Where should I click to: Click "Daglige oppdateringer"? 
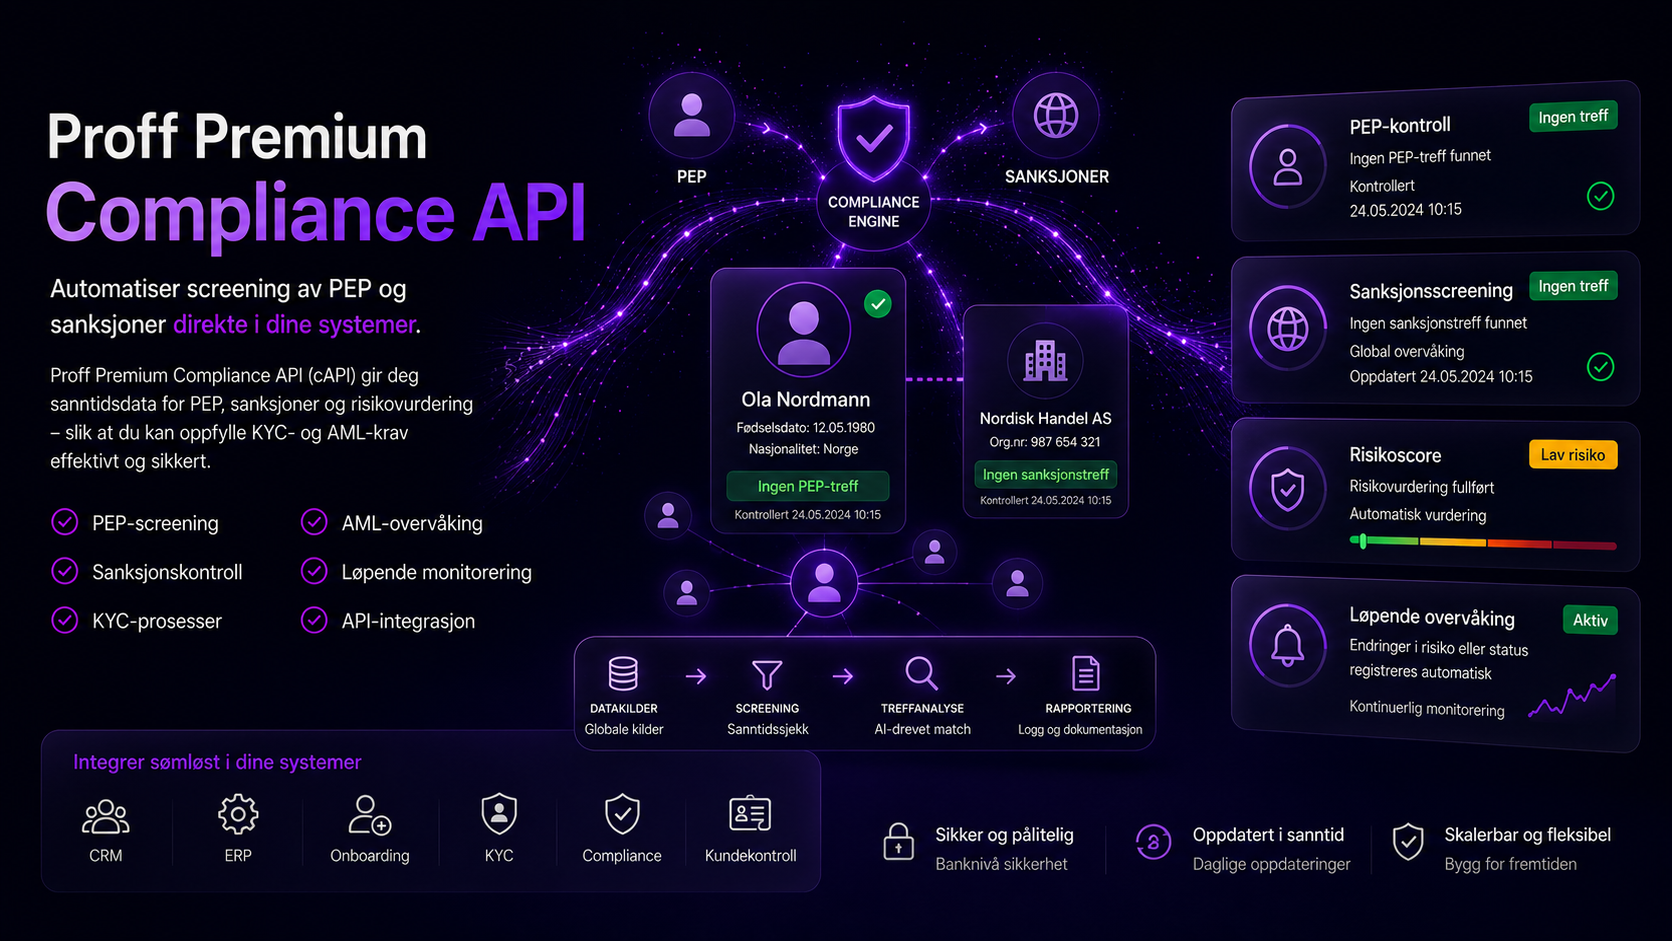[x=1271, y=864]
